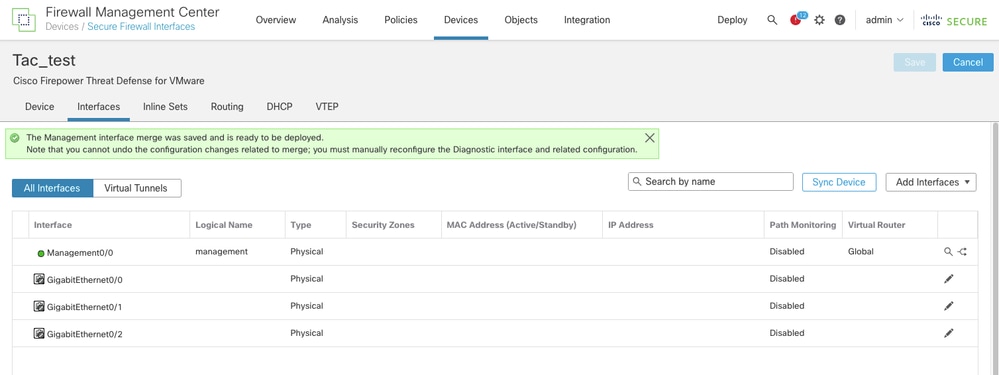Dismiss the Management merge success banner
The image size is (999, 375).
coord(650,138)
